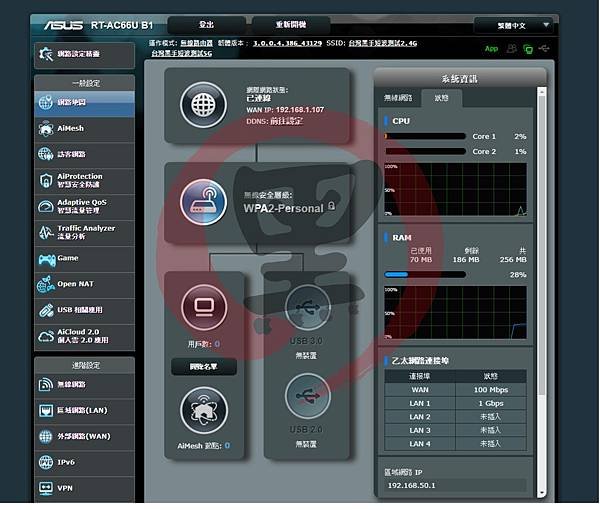Click the system info panel scrollbar
Image resolution: width=600 pixels, height=510 pixels.
tap(541, 245)
